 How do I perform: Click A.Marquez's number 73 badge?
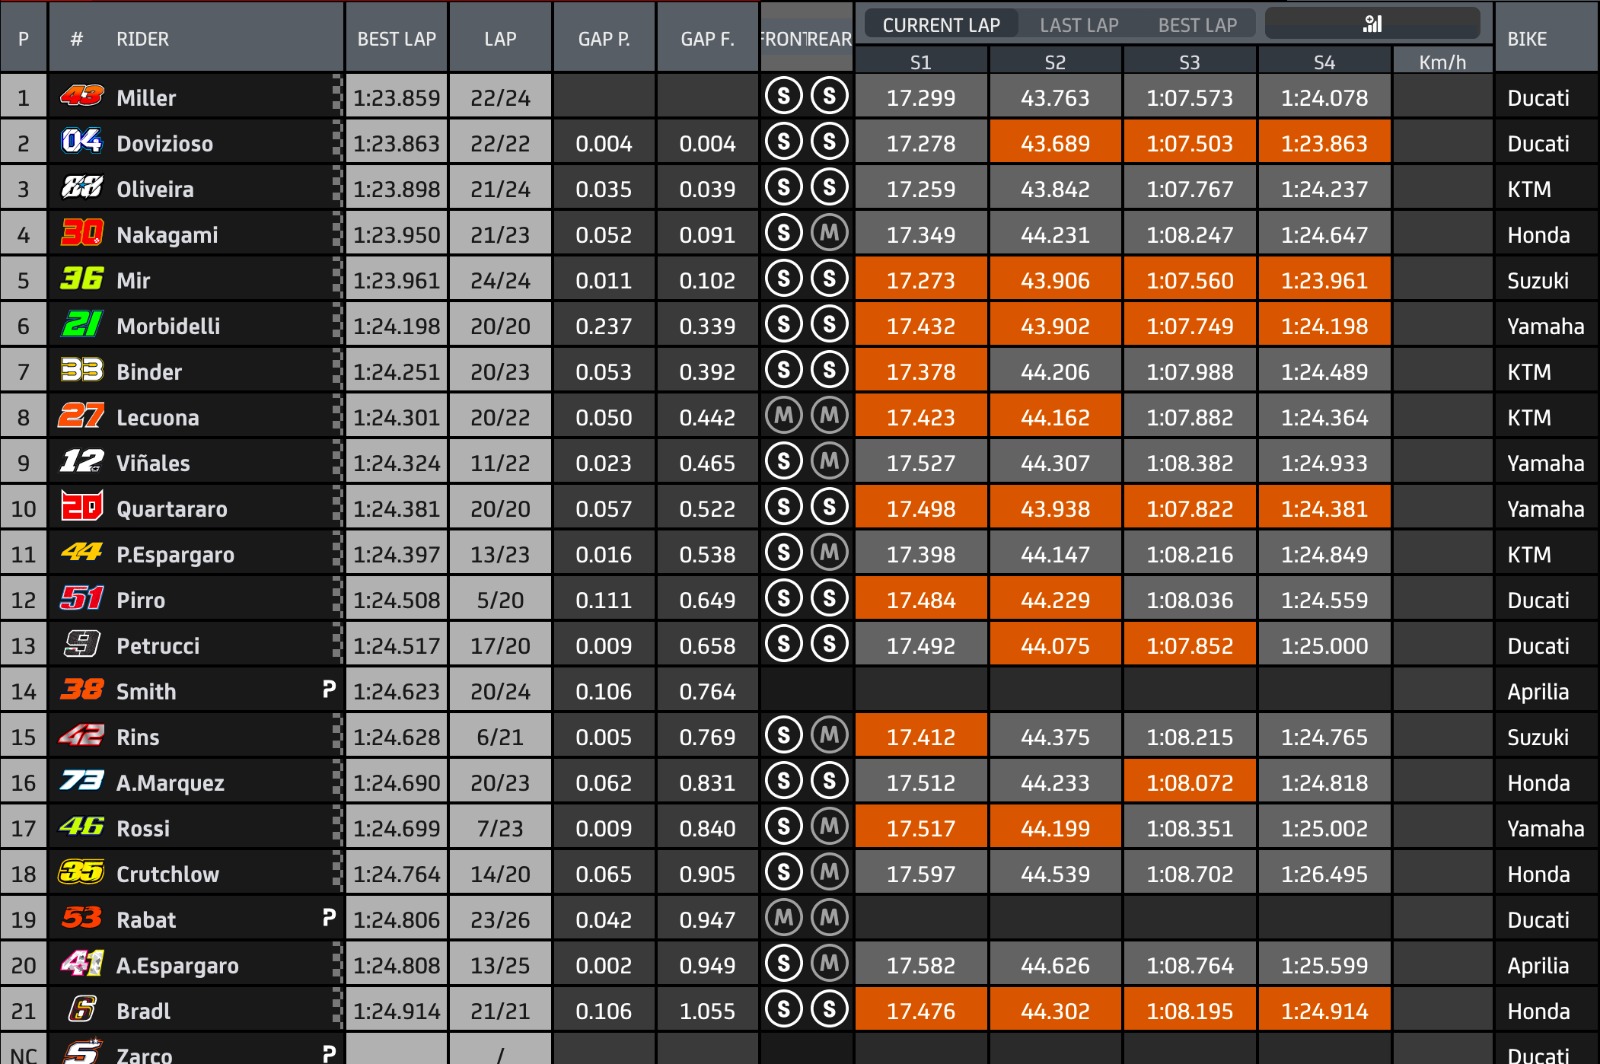82,780
